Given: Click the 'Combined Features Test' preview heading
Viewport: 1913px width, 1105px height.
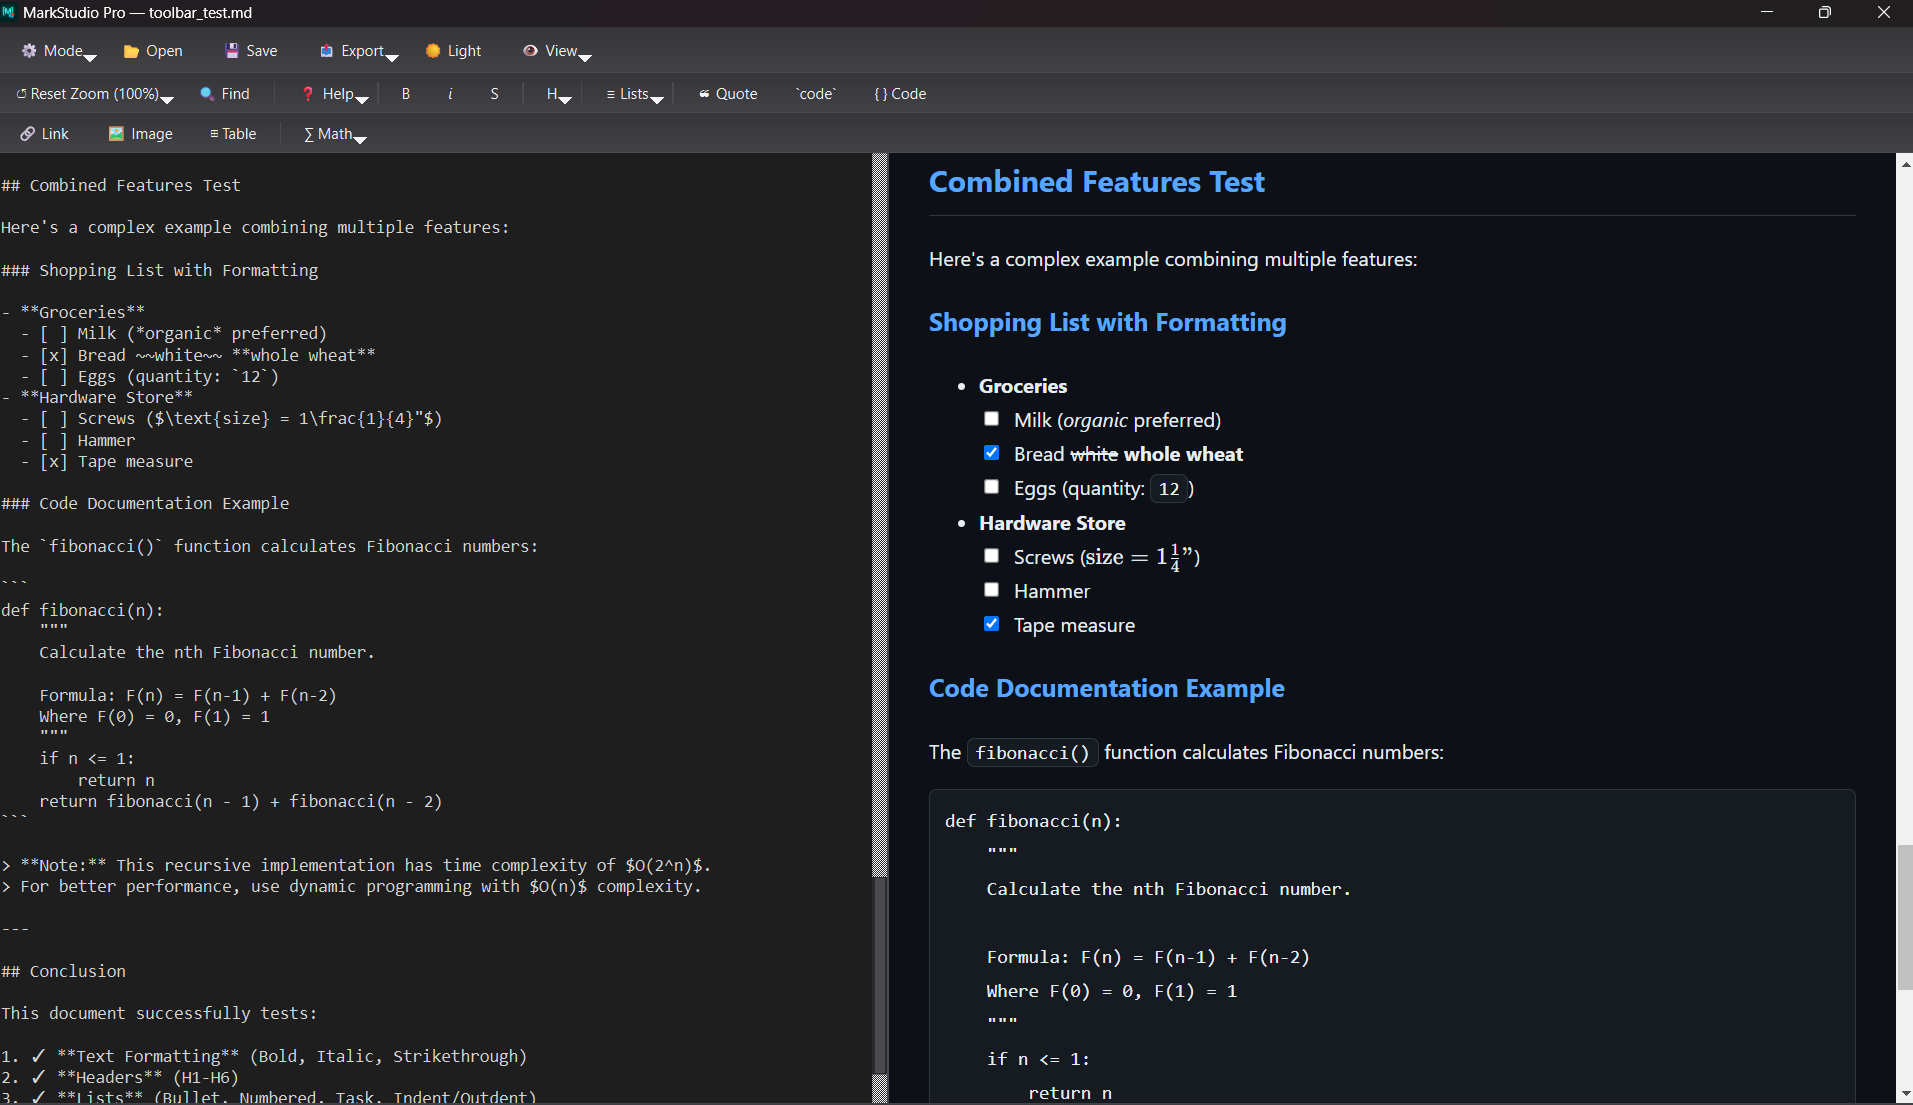Looking at the screenshot, I should pos(1096,182).
